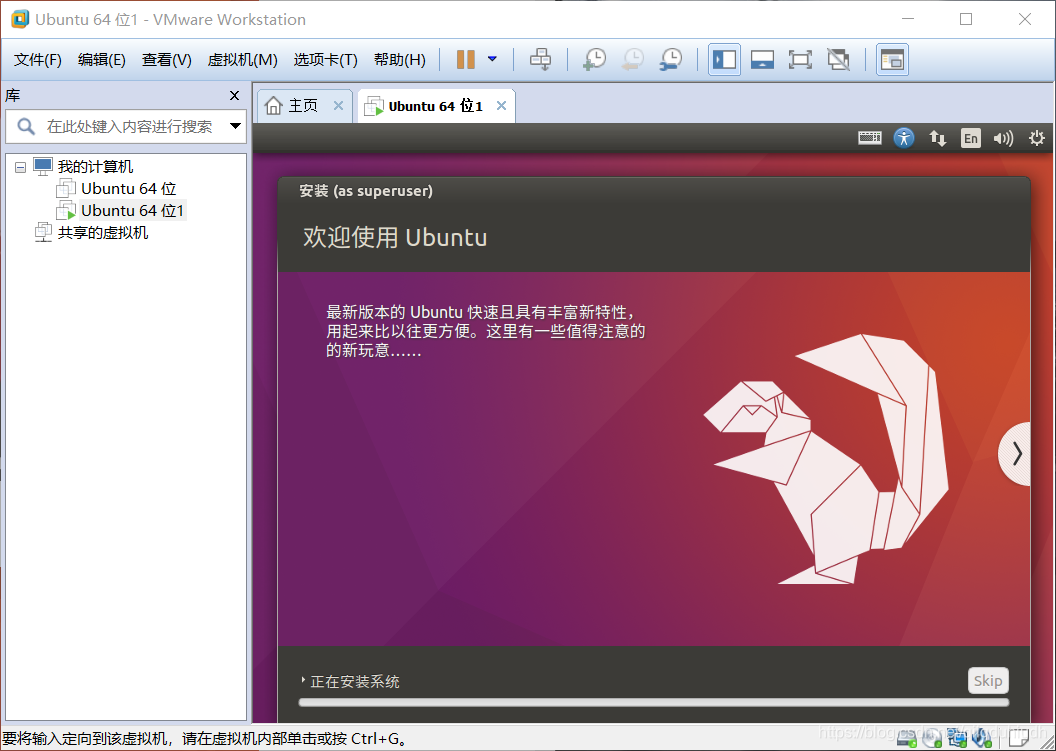Click the Skip button in installer
1056x751 pixels.
pyautogui.click(x=988, y=680)
